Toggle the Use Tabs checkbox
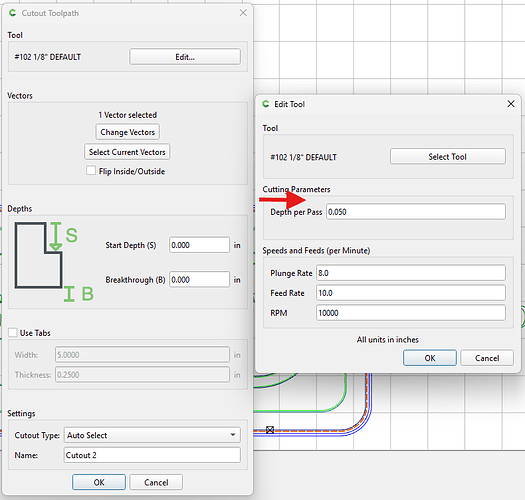The image size is (525, 500). tap(13, 333)
